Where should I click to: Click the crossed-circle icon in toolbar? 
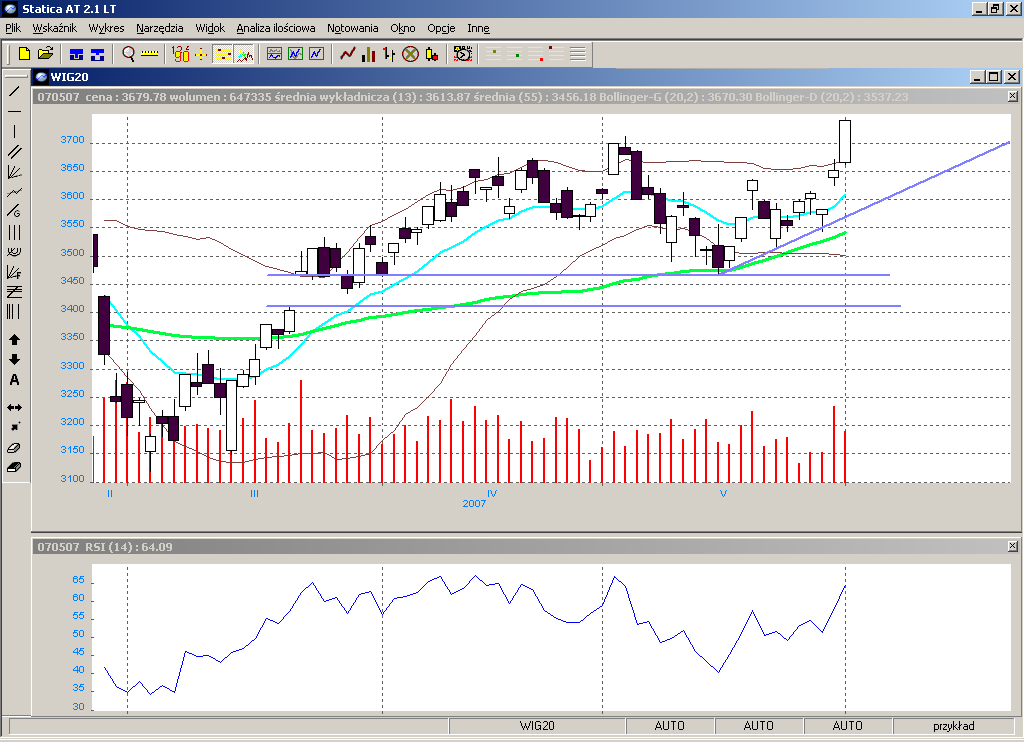410,54
